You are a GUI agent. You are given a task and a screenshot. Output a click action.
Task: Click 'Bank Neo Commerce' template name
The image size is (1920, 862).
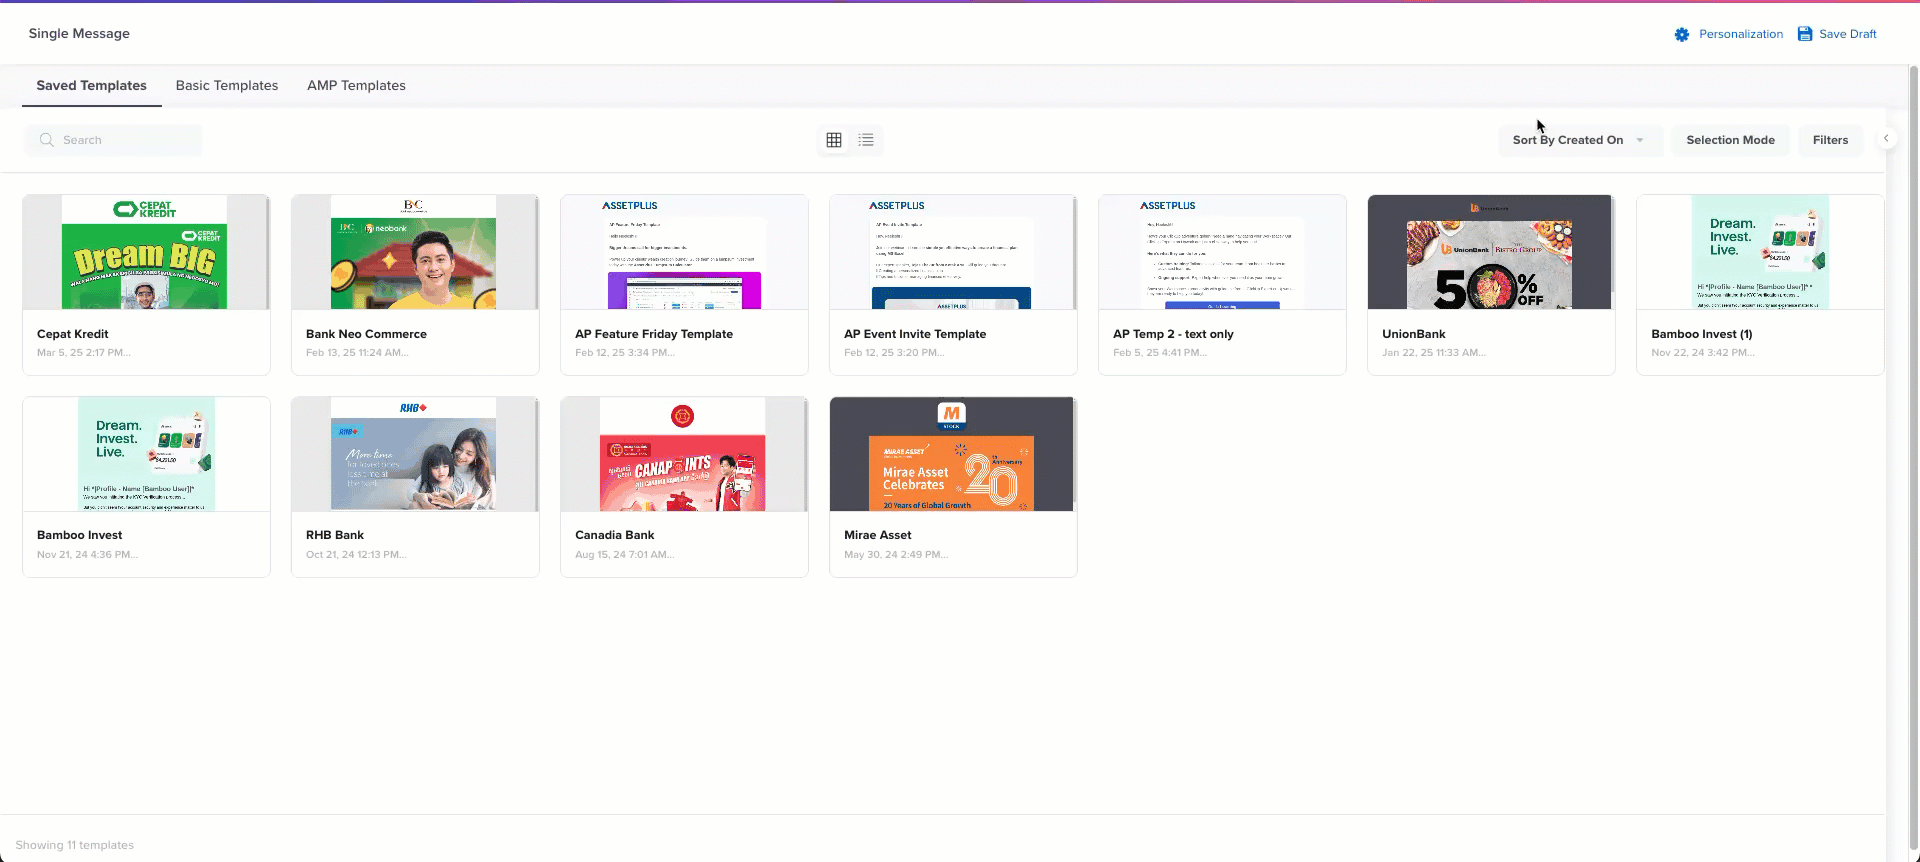(x=366, y=334)
